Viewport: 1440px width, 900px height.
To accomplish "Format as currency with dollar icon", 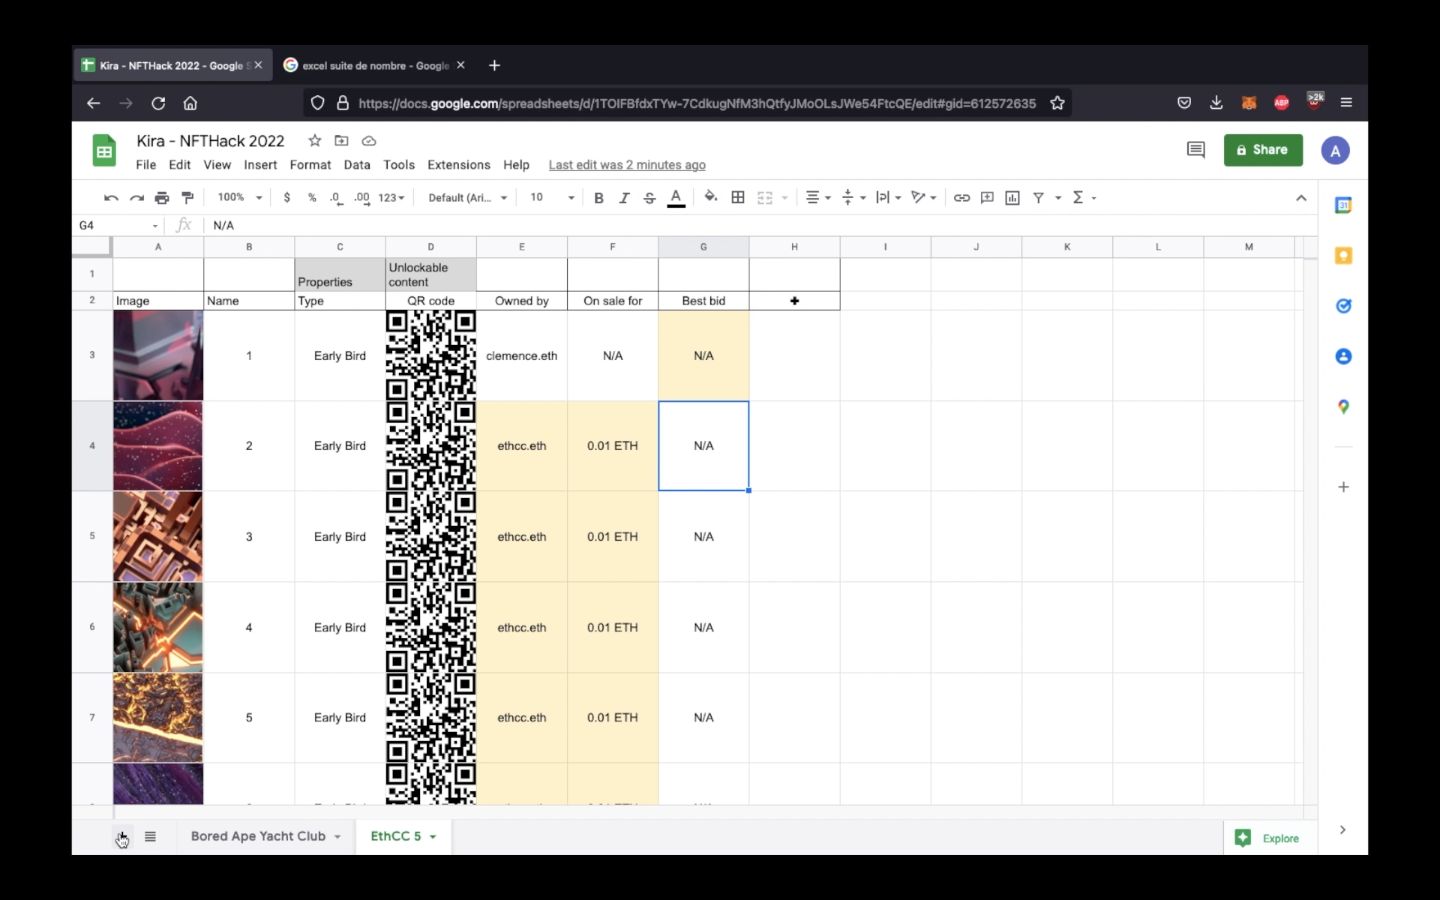I will [287, 198].
